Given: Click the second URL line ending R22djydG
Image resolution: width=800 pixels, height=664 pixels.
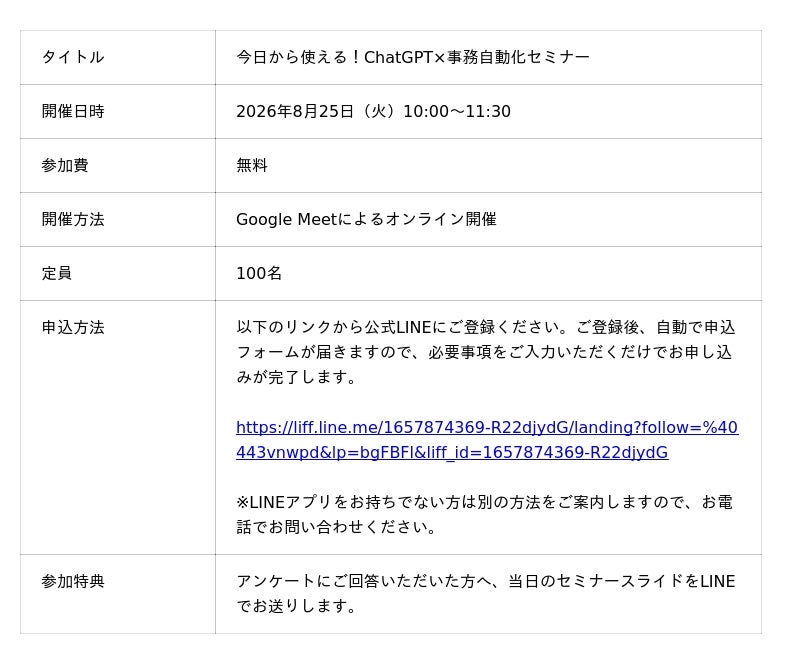Looking at the screenshot, I should (452, 452).
